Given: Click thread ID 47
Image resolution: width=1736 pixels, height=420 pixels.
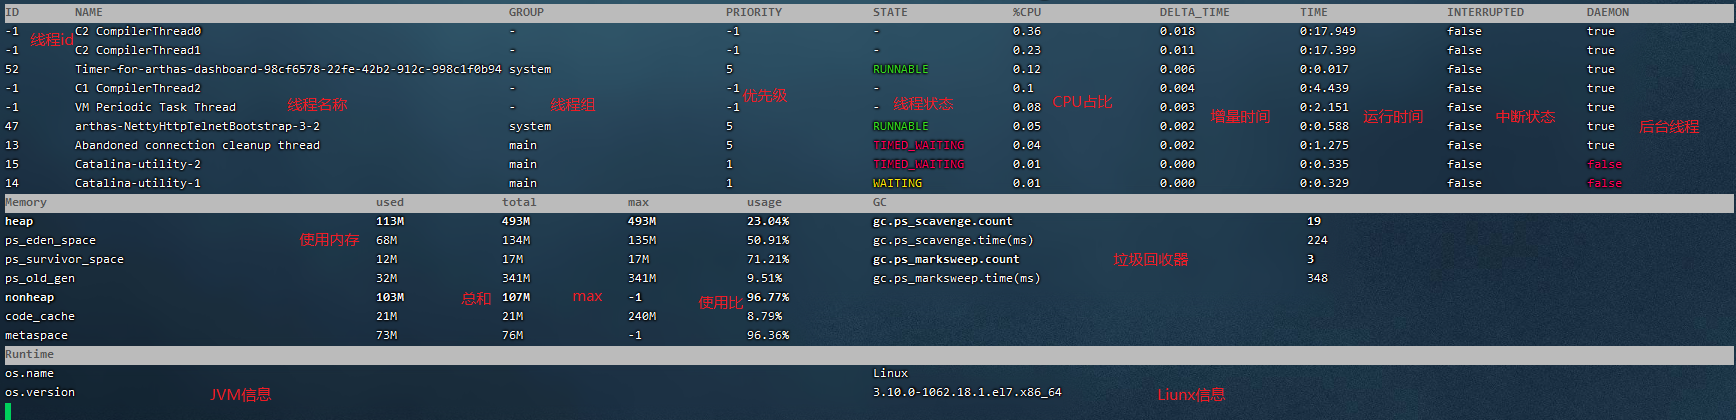Looking at the screenshot, I should (12, 126).
